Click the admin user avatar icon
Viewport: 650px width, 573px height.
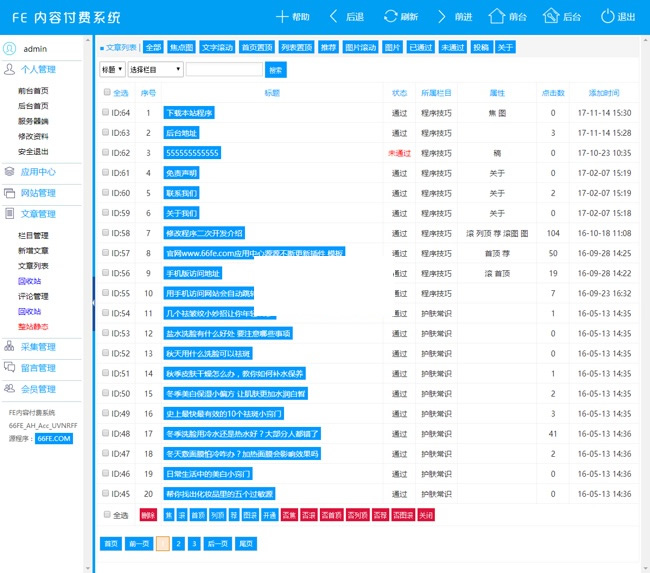[x=10, y=48]
